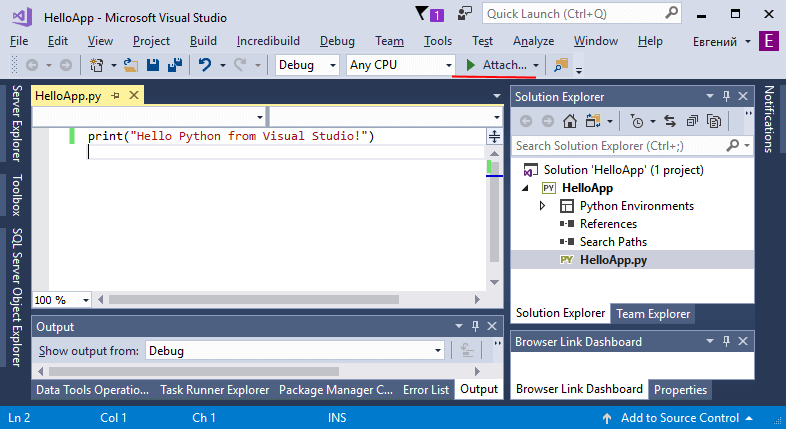This screenshot has width=786, height=429.
Task: Click the green Start Attach play button
Action: pyautogui.click(x=471, y=65)
